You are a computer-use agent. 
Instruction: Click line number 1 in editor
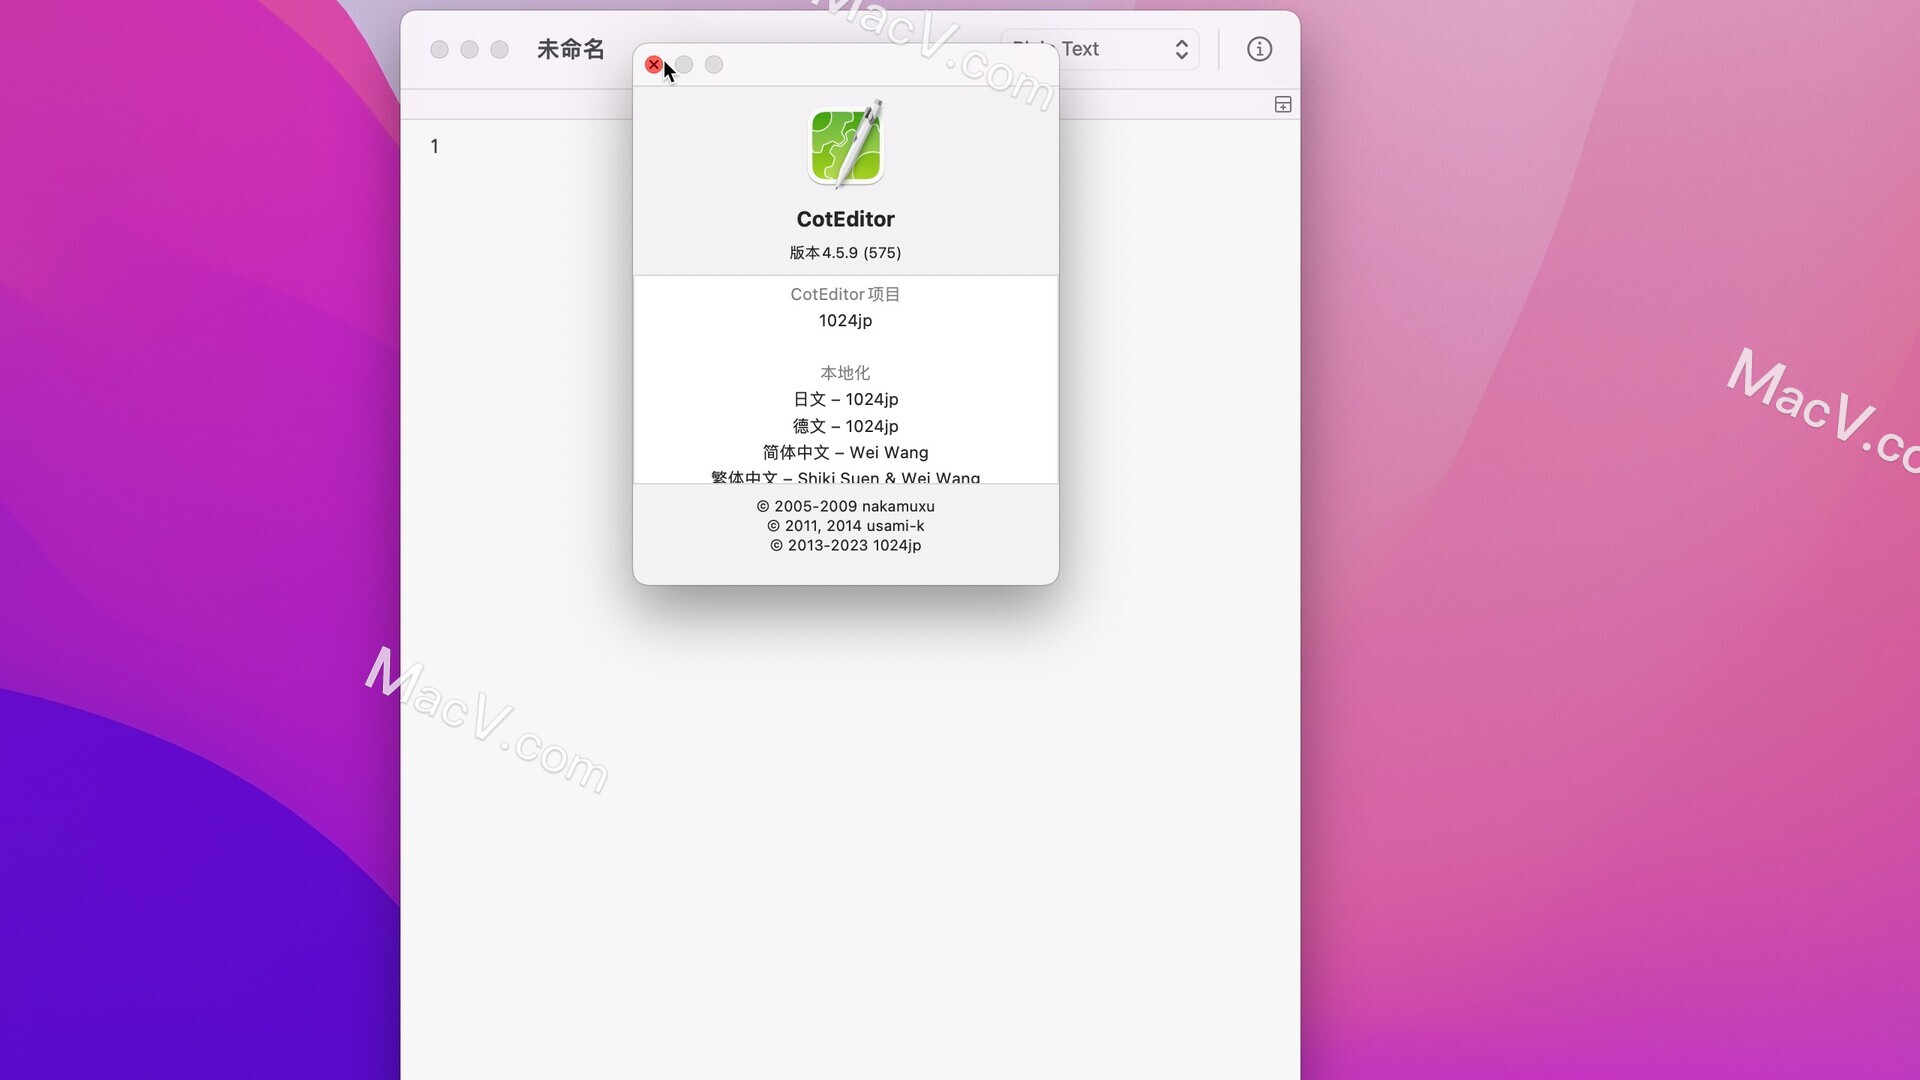(x=434, y=147)
